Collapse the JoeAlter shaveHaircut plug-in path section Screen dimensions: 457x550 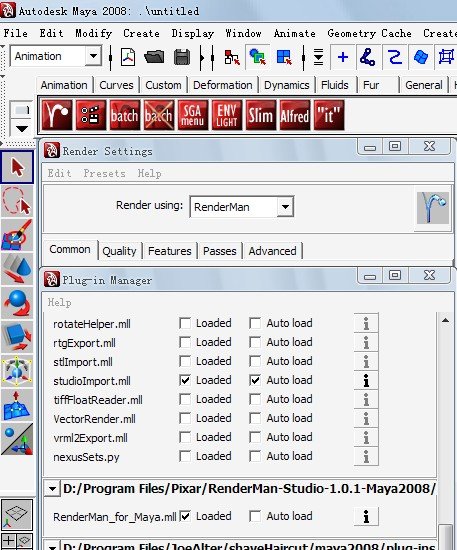click(53, 547)
